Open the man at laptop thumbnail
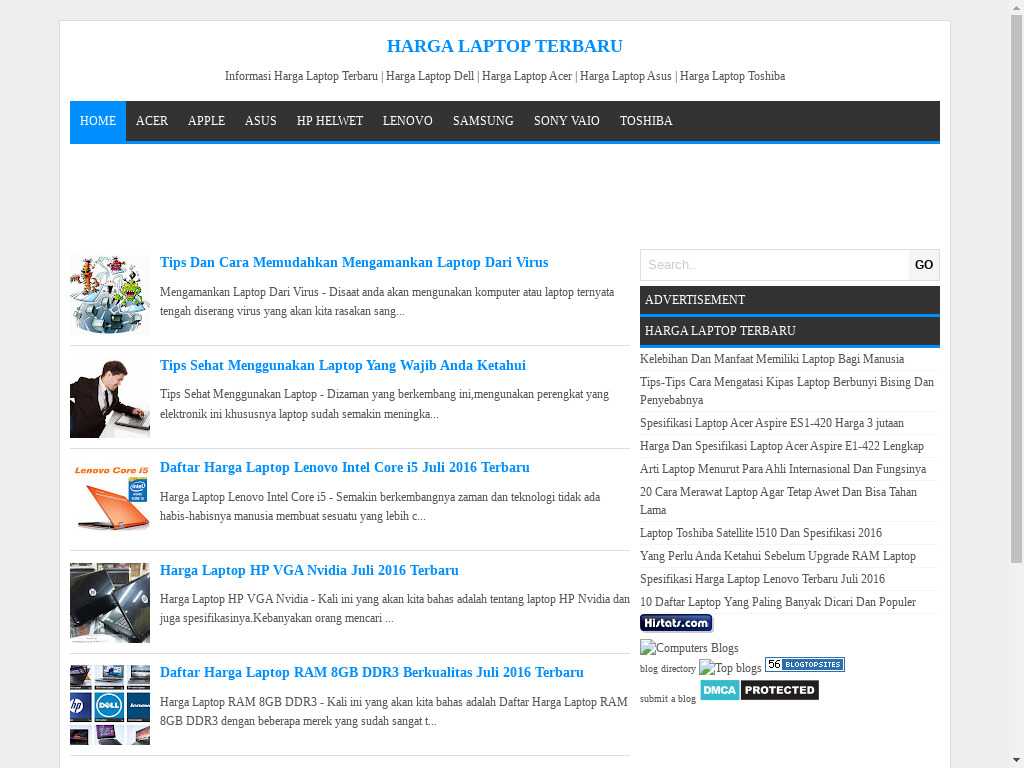Screen dimensions: 1024x768 tap(110, 398)
